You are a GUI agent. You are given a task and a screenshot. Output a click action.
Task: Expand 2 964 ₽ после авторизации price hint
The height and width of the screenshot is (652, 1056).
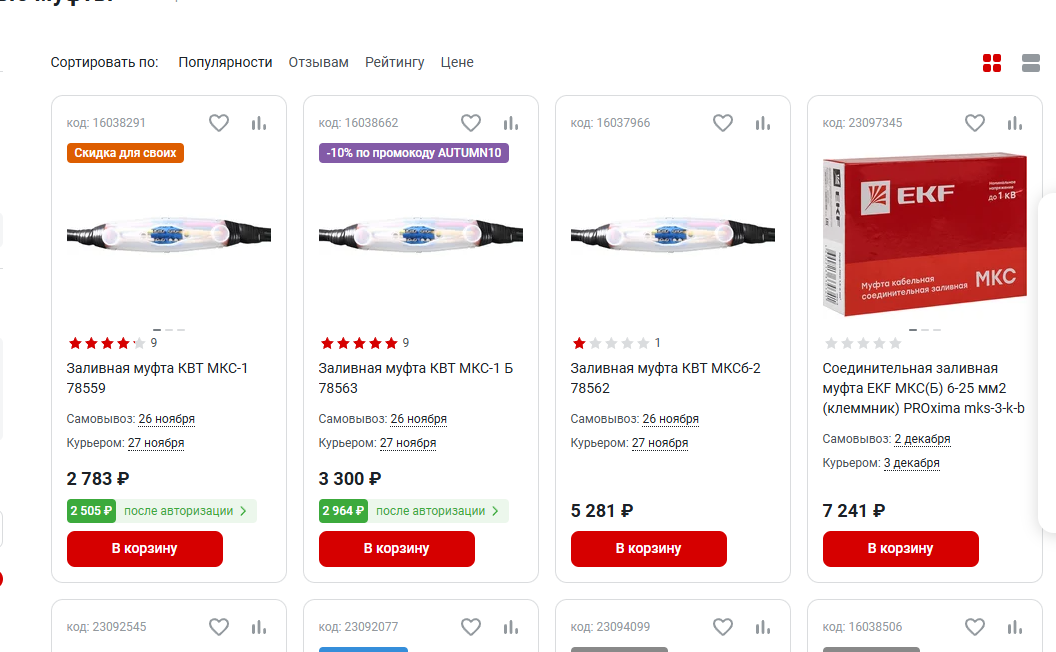tap(414, 511)
